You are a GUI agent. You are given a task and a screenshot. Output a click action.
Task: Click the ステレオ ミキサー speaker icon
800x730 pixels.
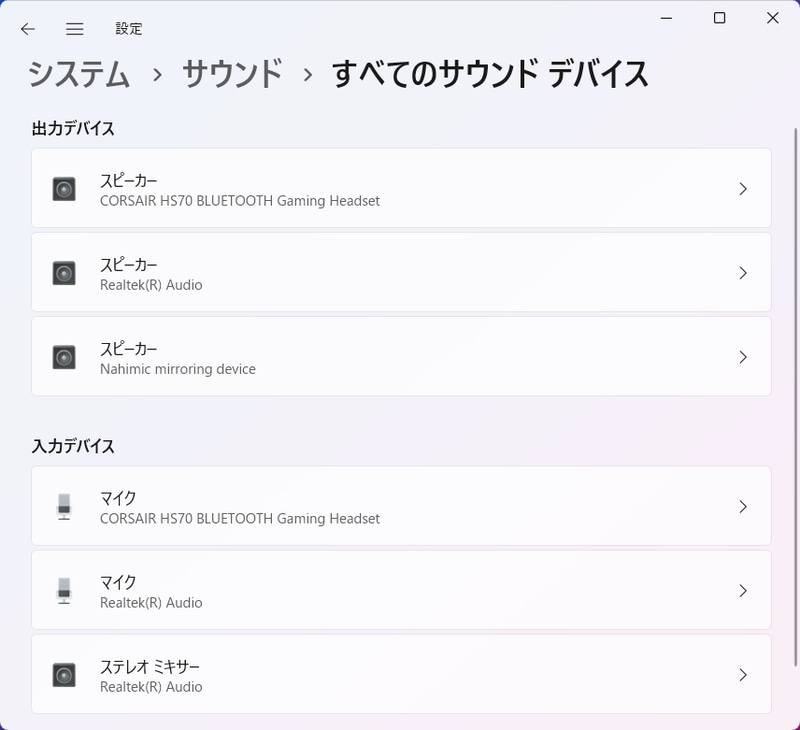point(66,675)
